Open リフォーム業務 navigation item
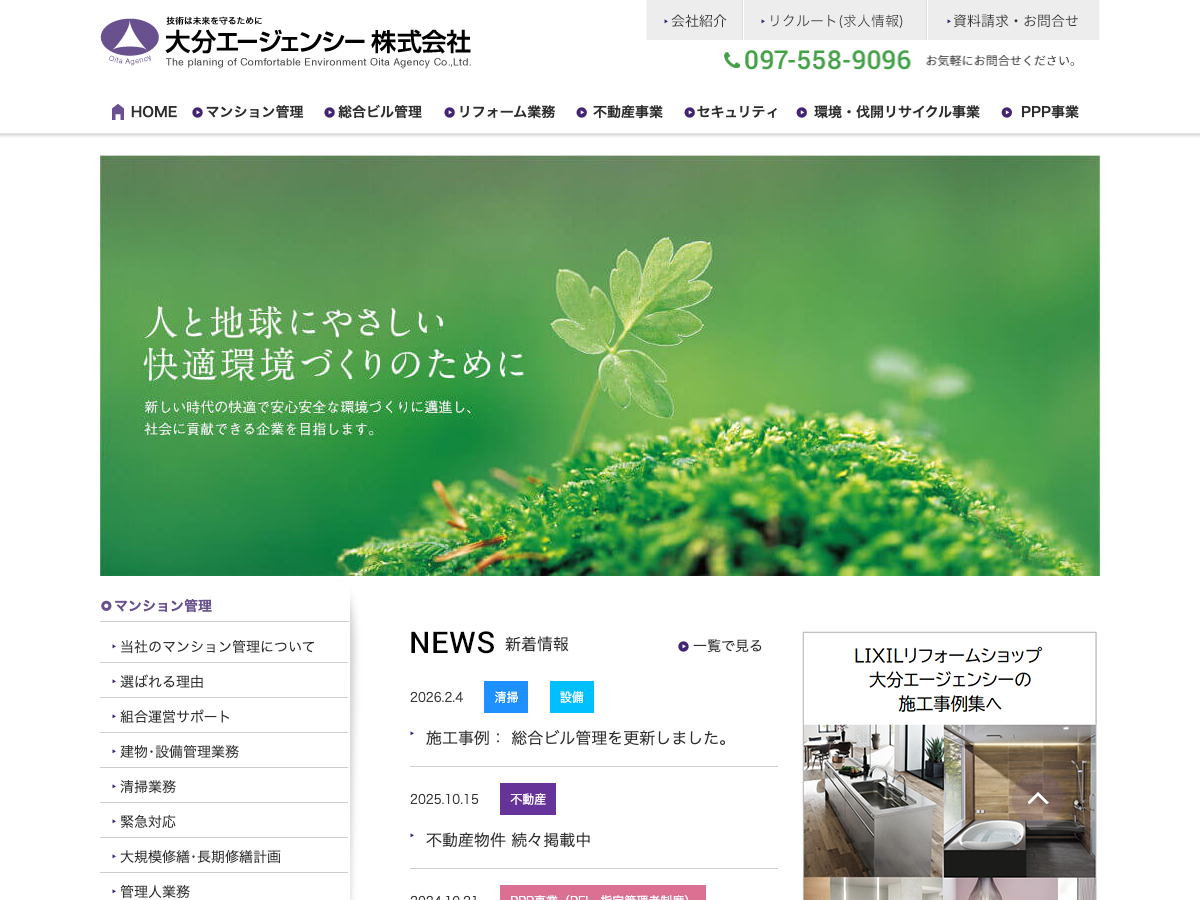 point(499,112)
